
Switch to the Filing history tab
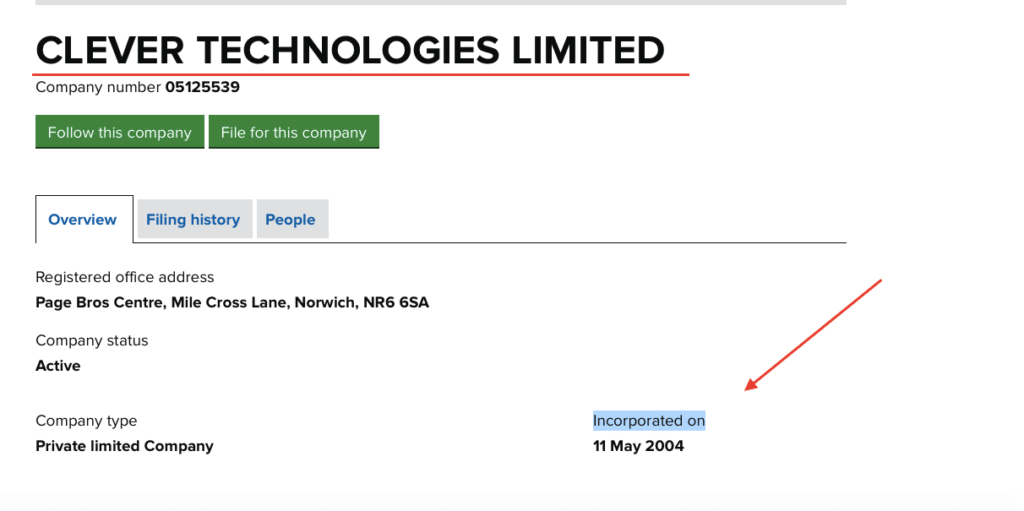pyautogui.click(x=193, y=219)
